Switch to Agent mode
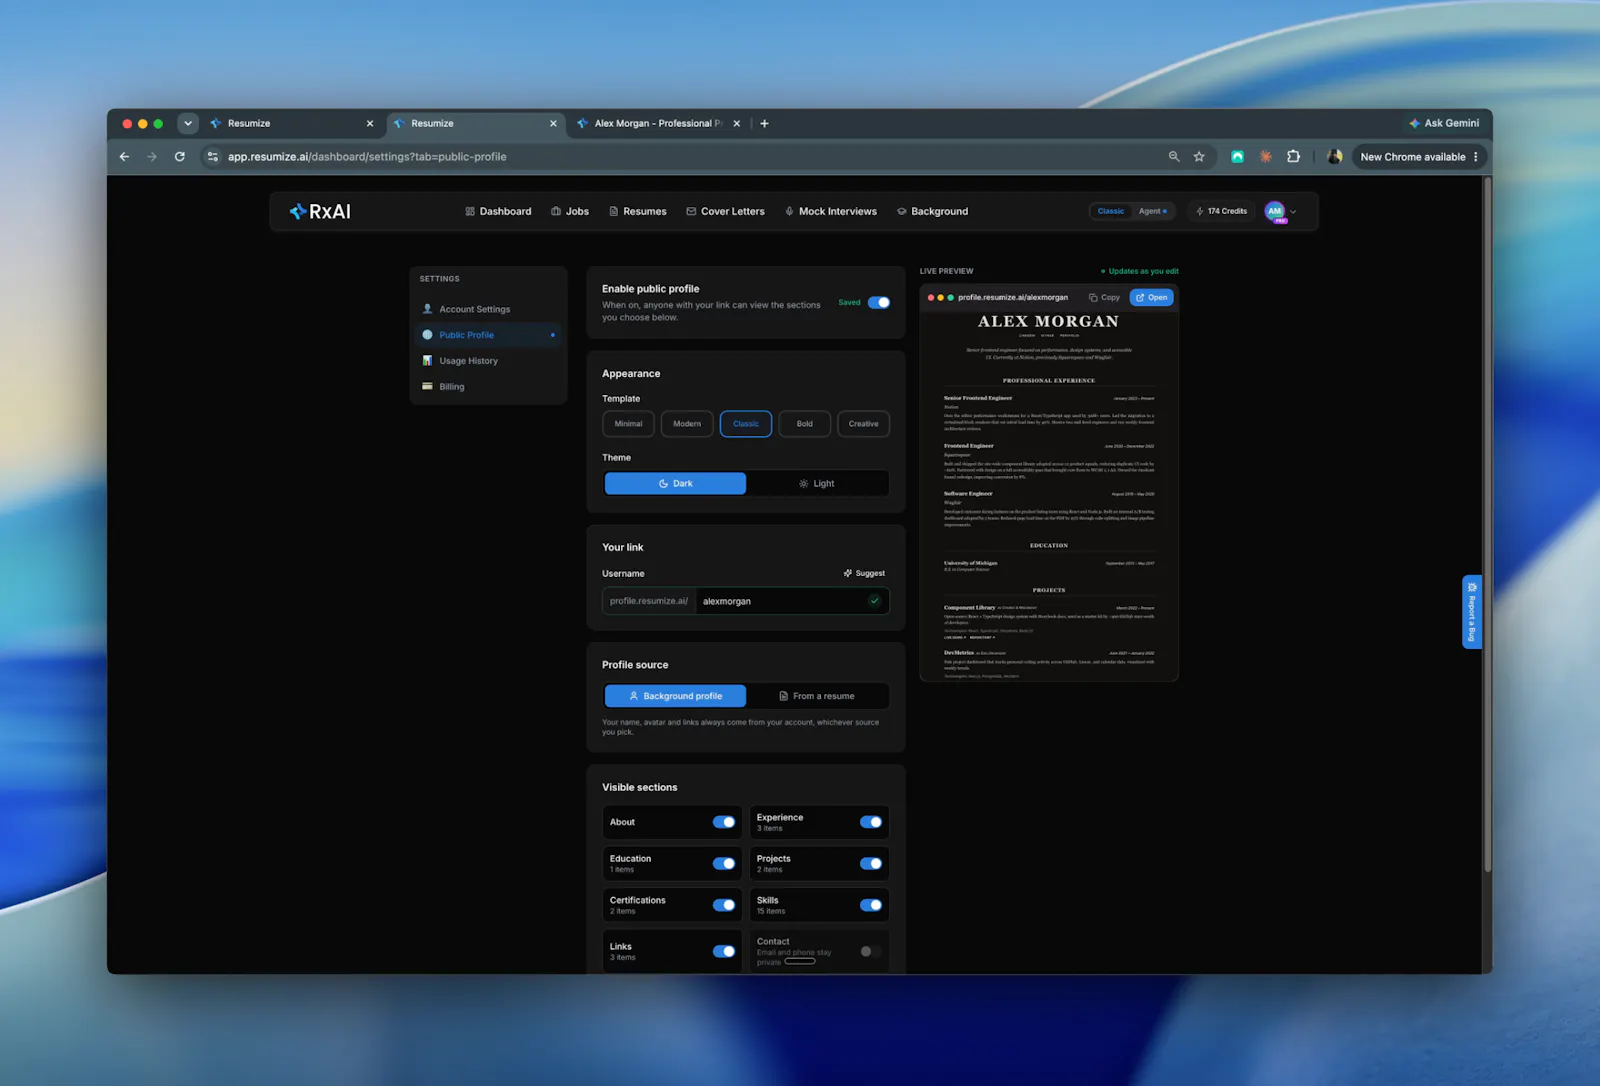The image size is (1600, 1086). click(1152, 211)
